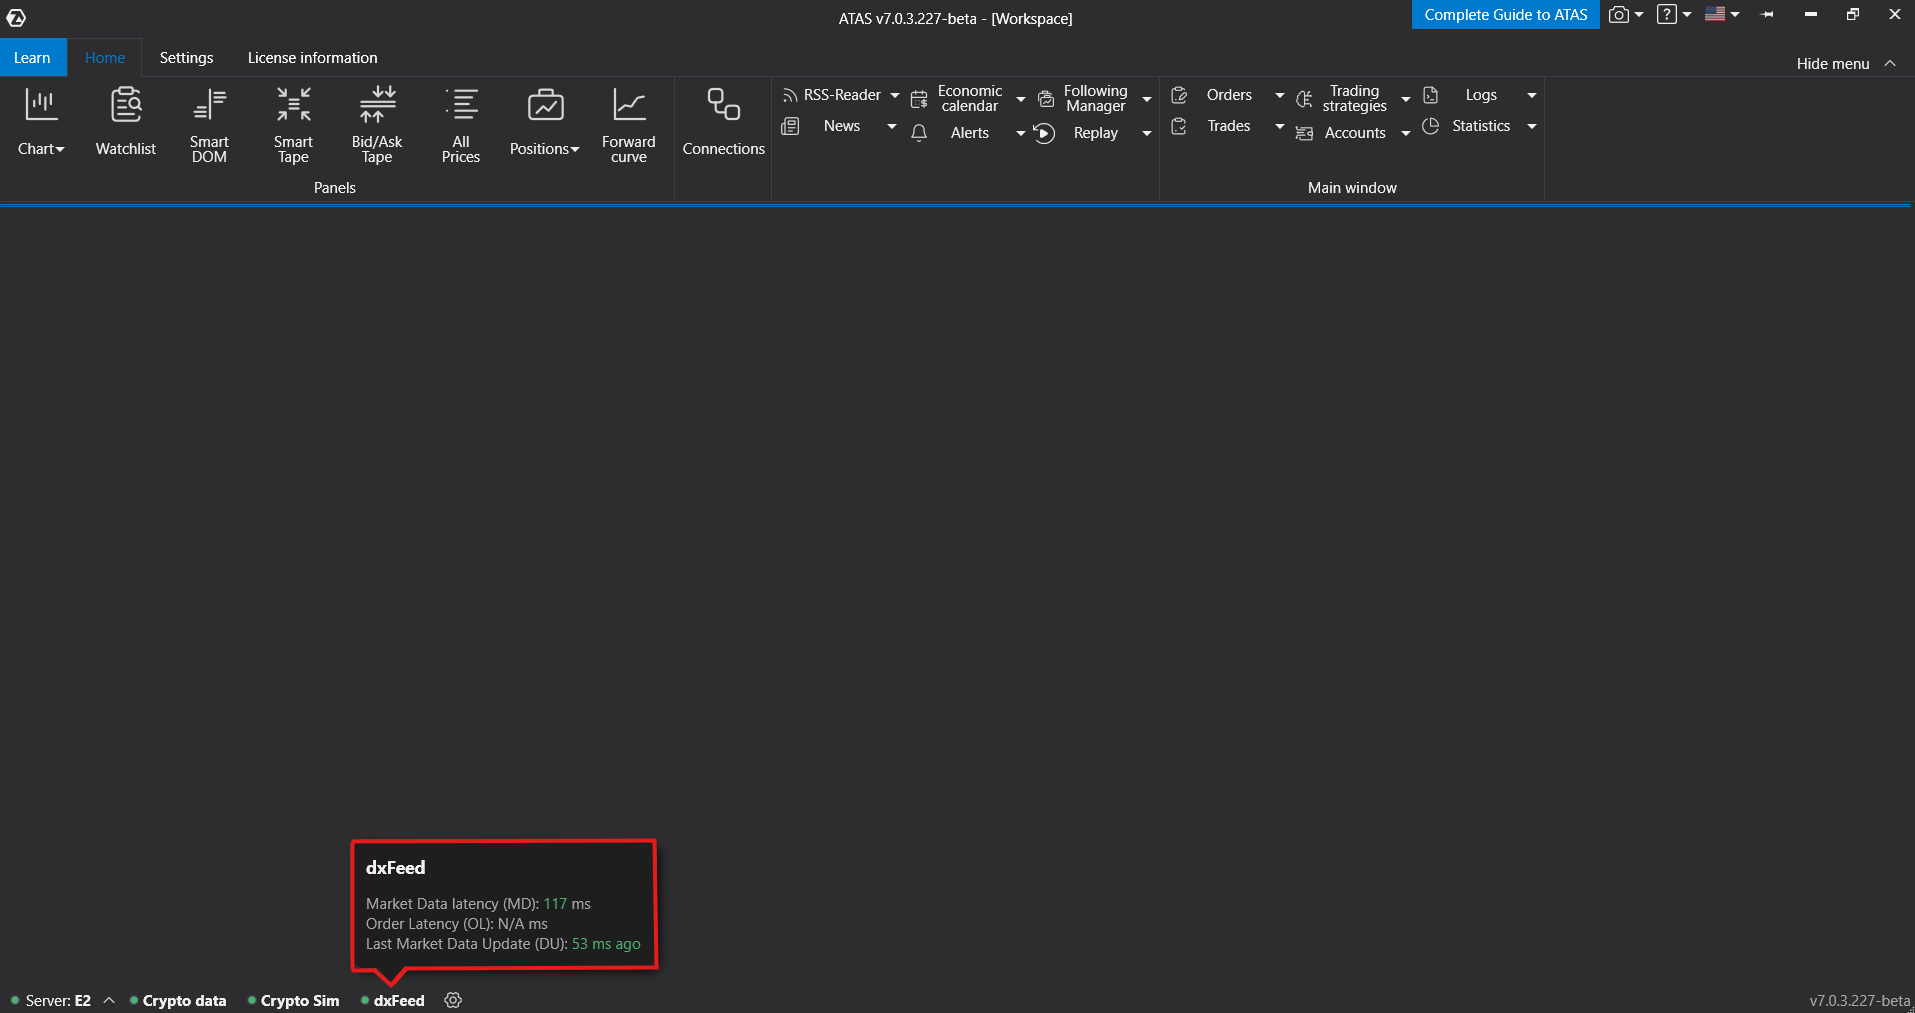Click the screenshot camera icon
This screenshot has height=1013, width=1915.
(1619, 14)
